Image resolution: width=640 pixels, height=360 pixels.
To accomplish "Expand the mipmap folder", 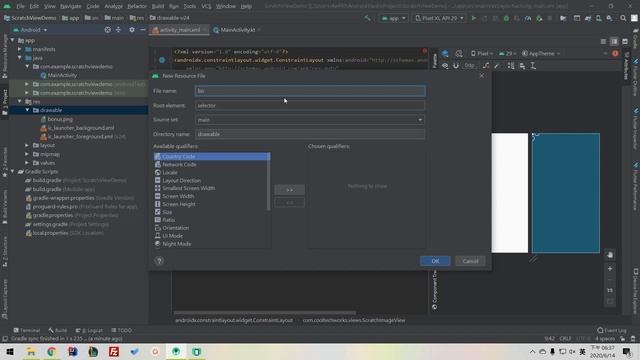I will coord(27,154).
